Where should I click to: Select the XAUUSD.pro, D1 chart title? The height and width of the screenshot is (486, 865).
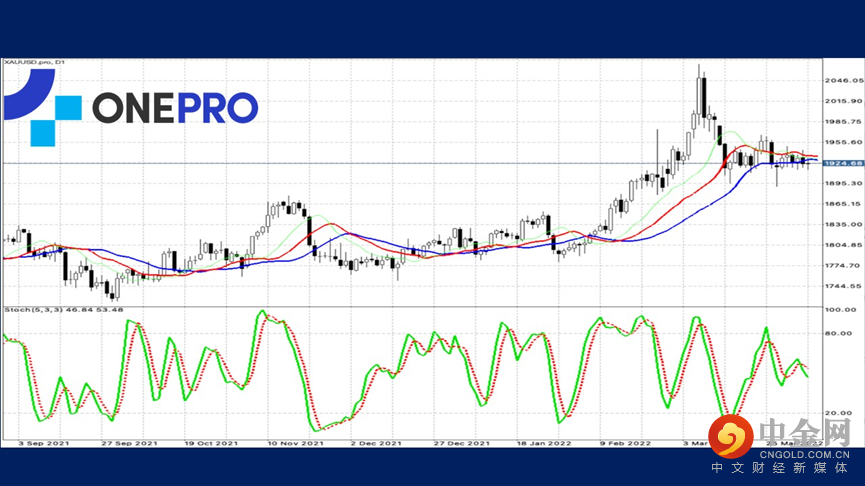(37, 64)
